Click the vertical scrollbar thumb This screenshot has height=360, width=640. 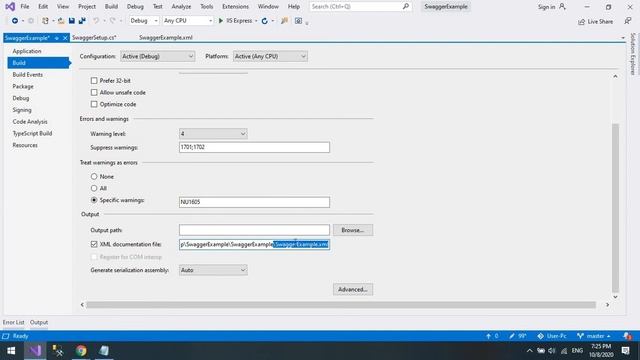[x=615, y=208]
